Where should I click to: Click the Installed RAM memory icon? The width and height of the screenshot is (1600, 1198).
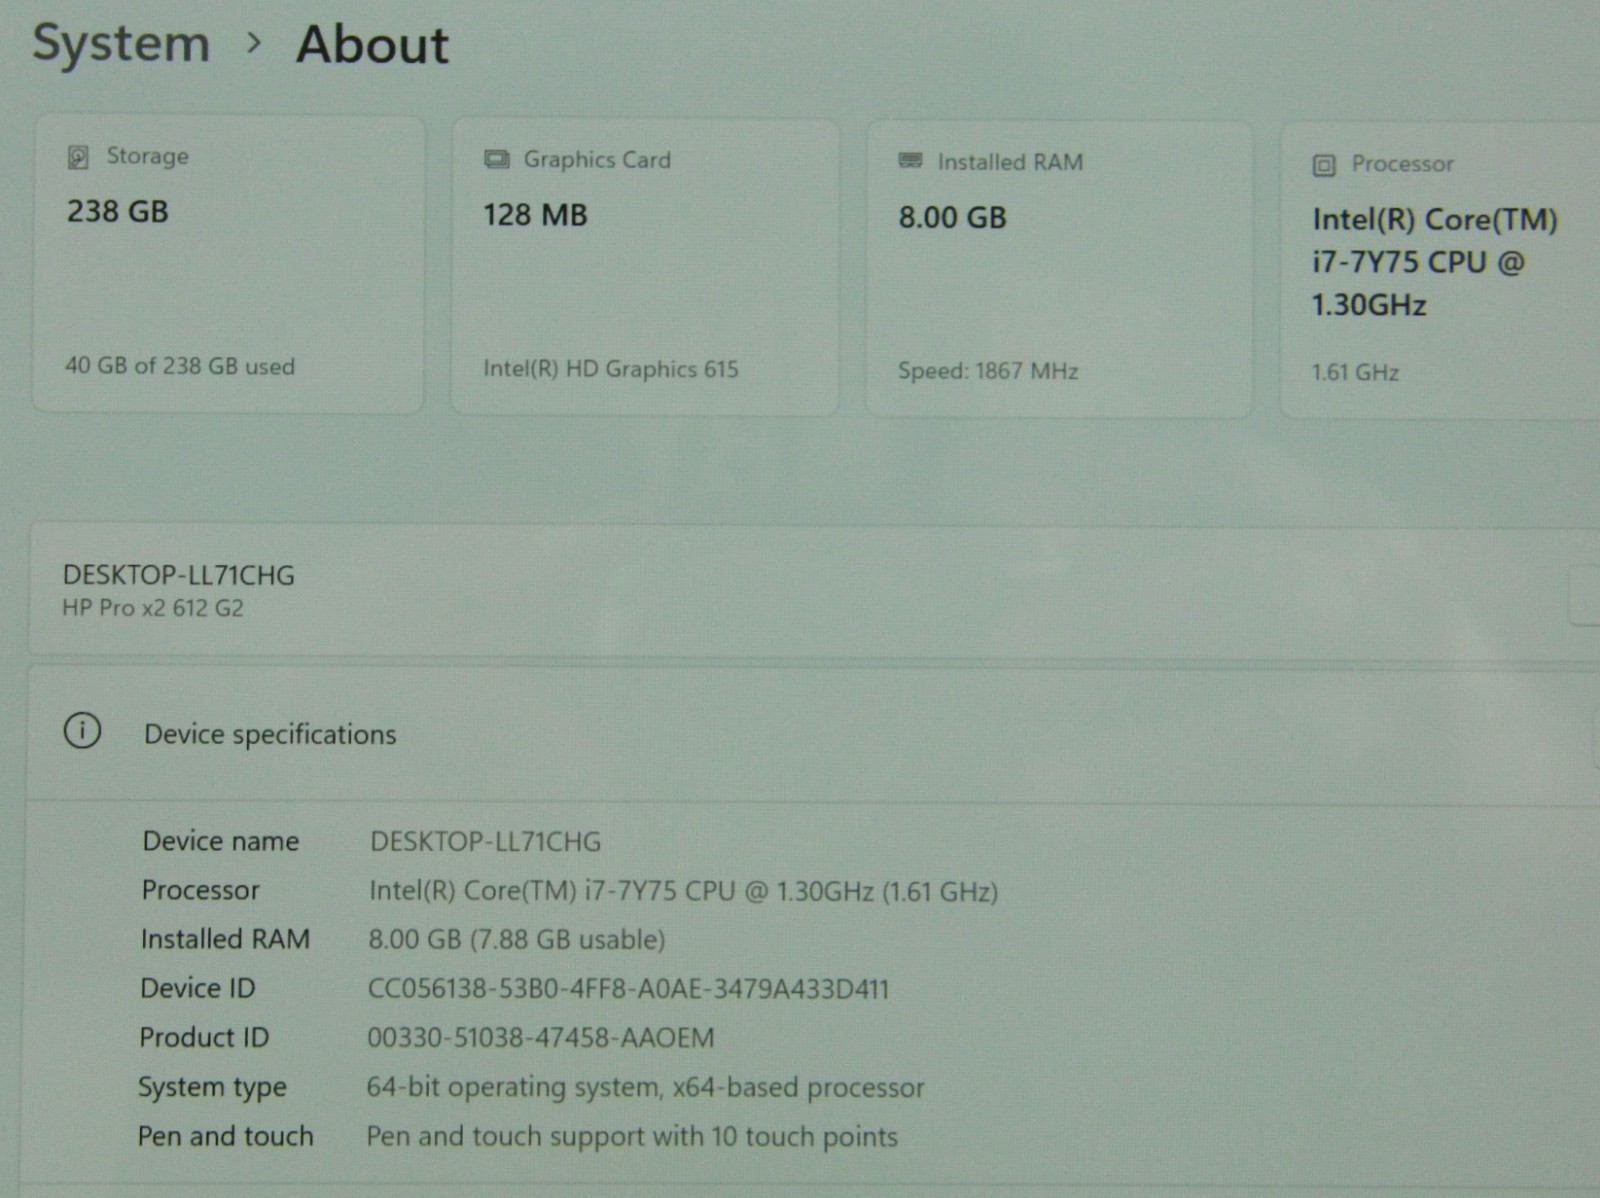[x=910, y=161]
